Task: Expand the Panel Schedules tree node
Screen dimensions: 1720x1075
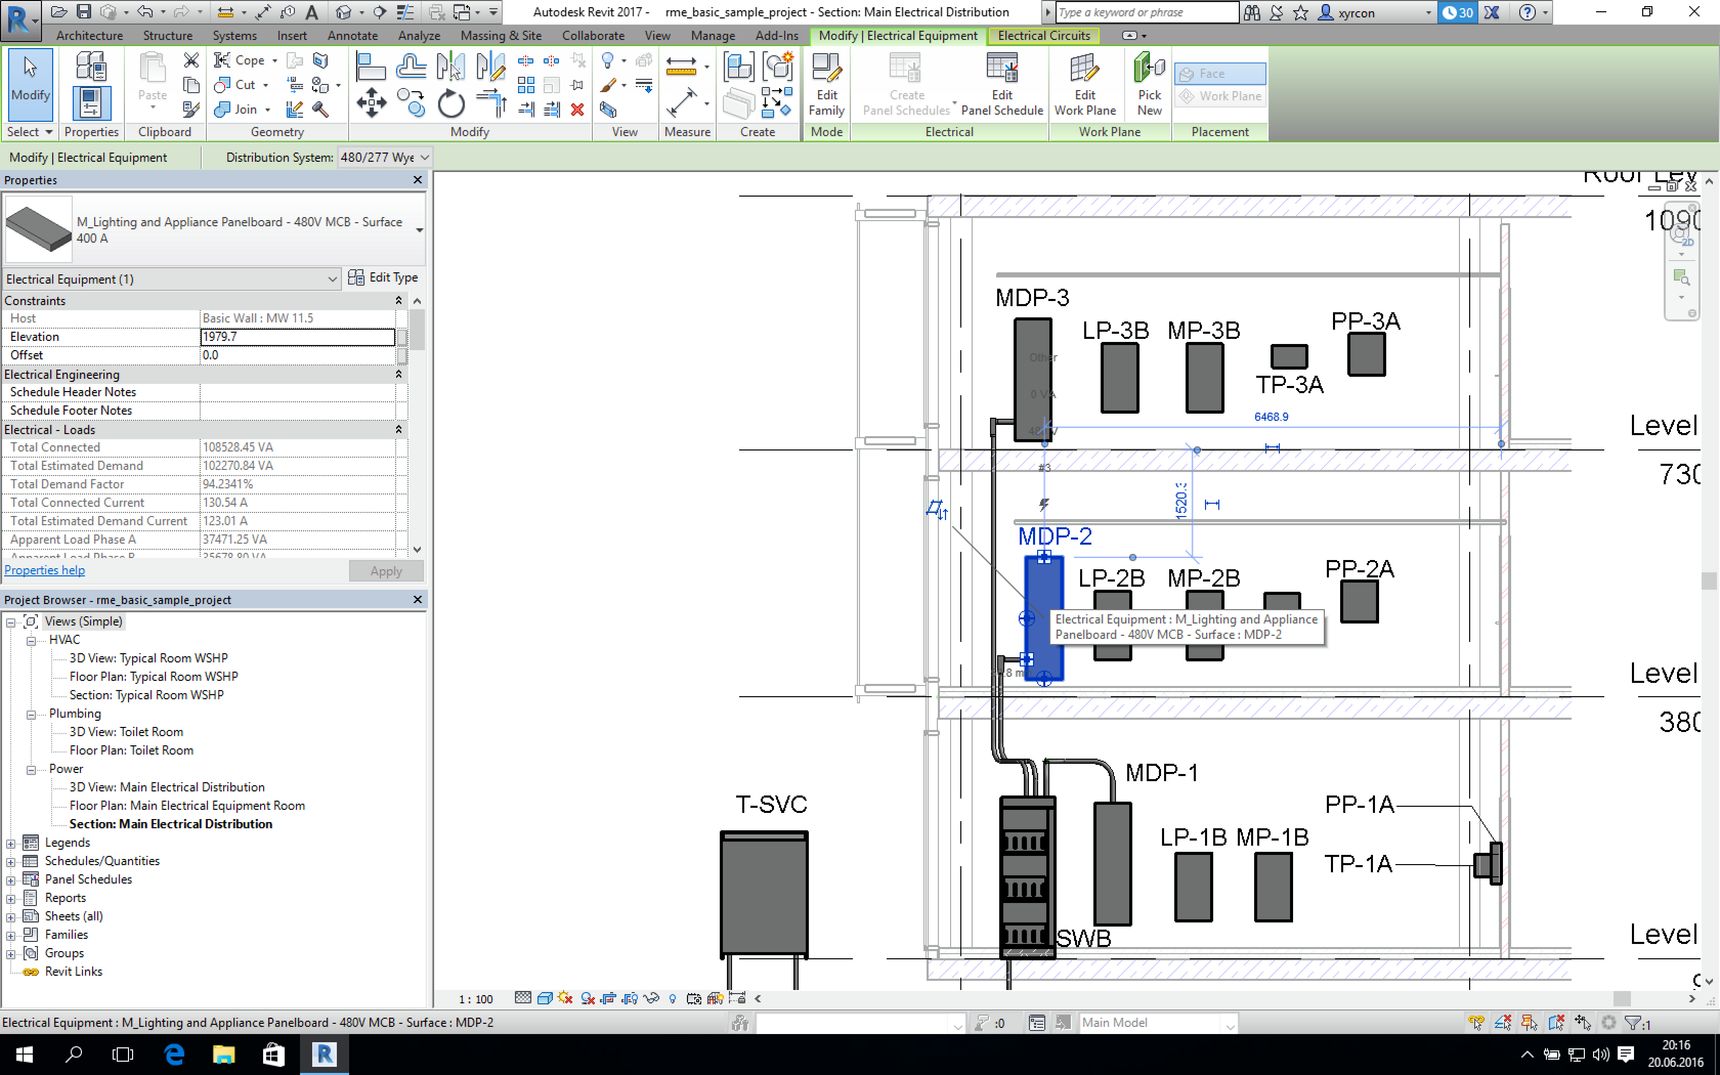Action: (x=11, y=880)
